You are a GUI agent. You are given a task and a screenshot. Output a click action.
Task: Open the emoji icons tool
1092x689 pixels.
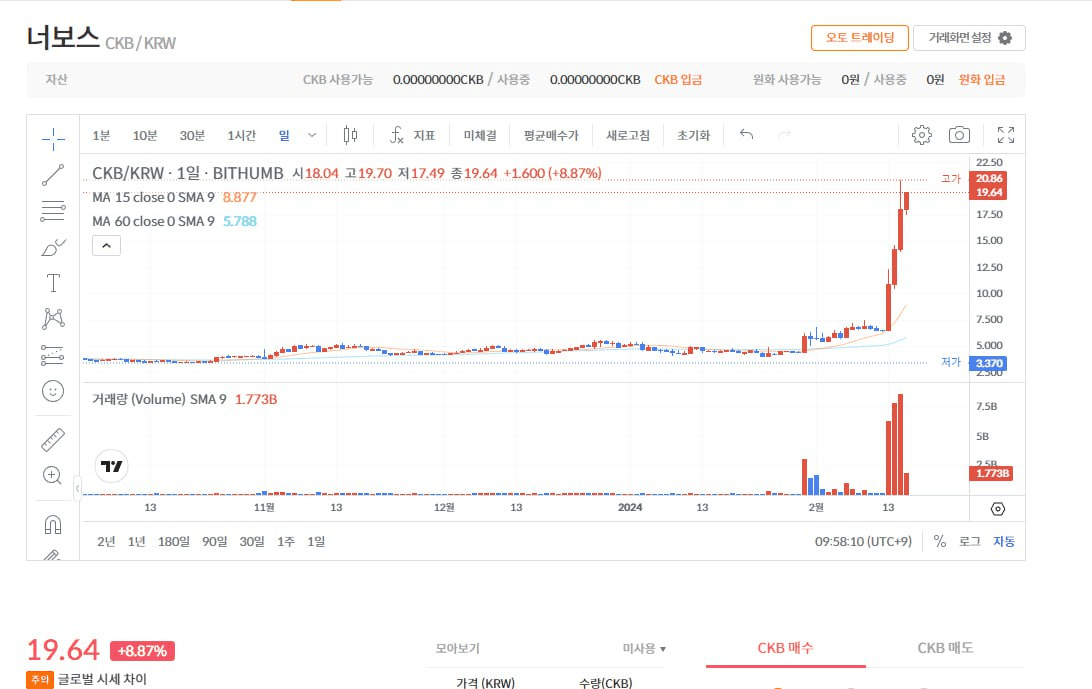(x=53, y=391)
